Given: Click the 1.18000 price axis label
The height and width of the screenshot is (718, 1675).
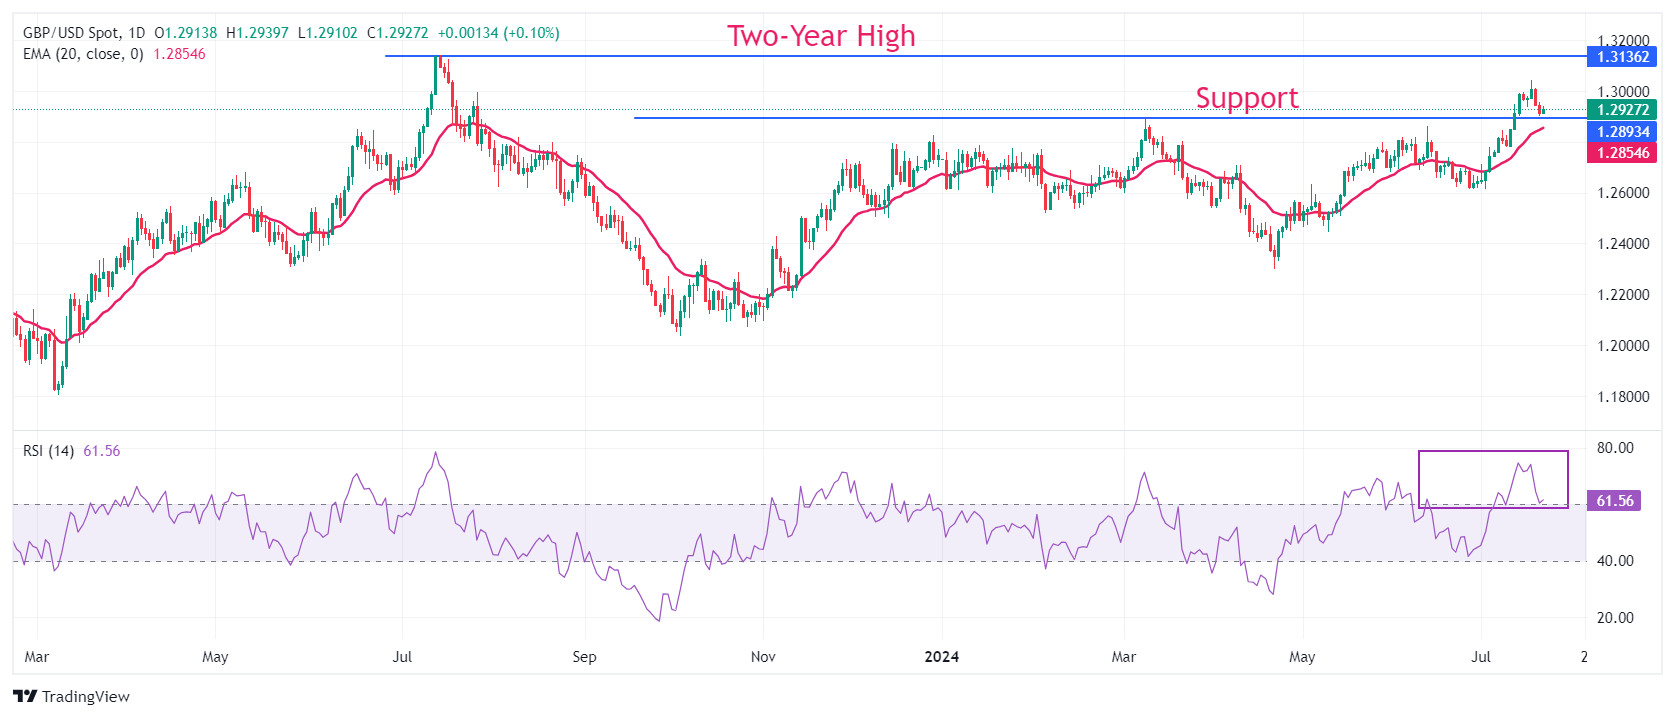Looking at the screenshot, I should 1622,397.
